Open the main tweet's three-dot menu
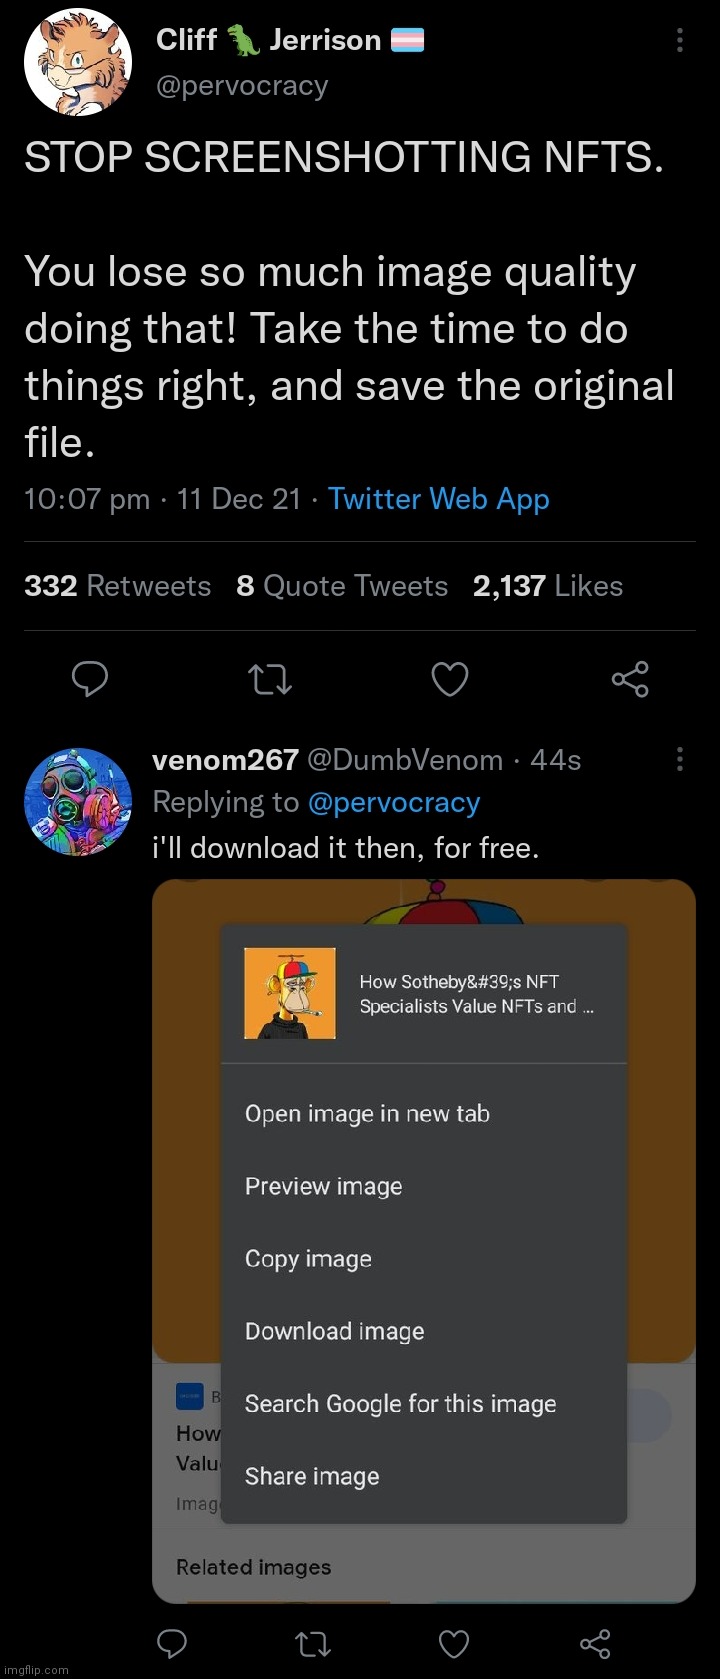 (680, 40)
